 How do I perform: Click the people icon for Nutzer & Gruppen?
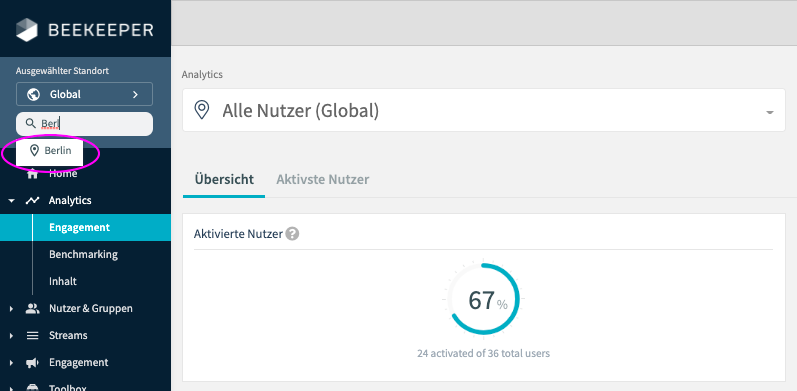[33, 308]
